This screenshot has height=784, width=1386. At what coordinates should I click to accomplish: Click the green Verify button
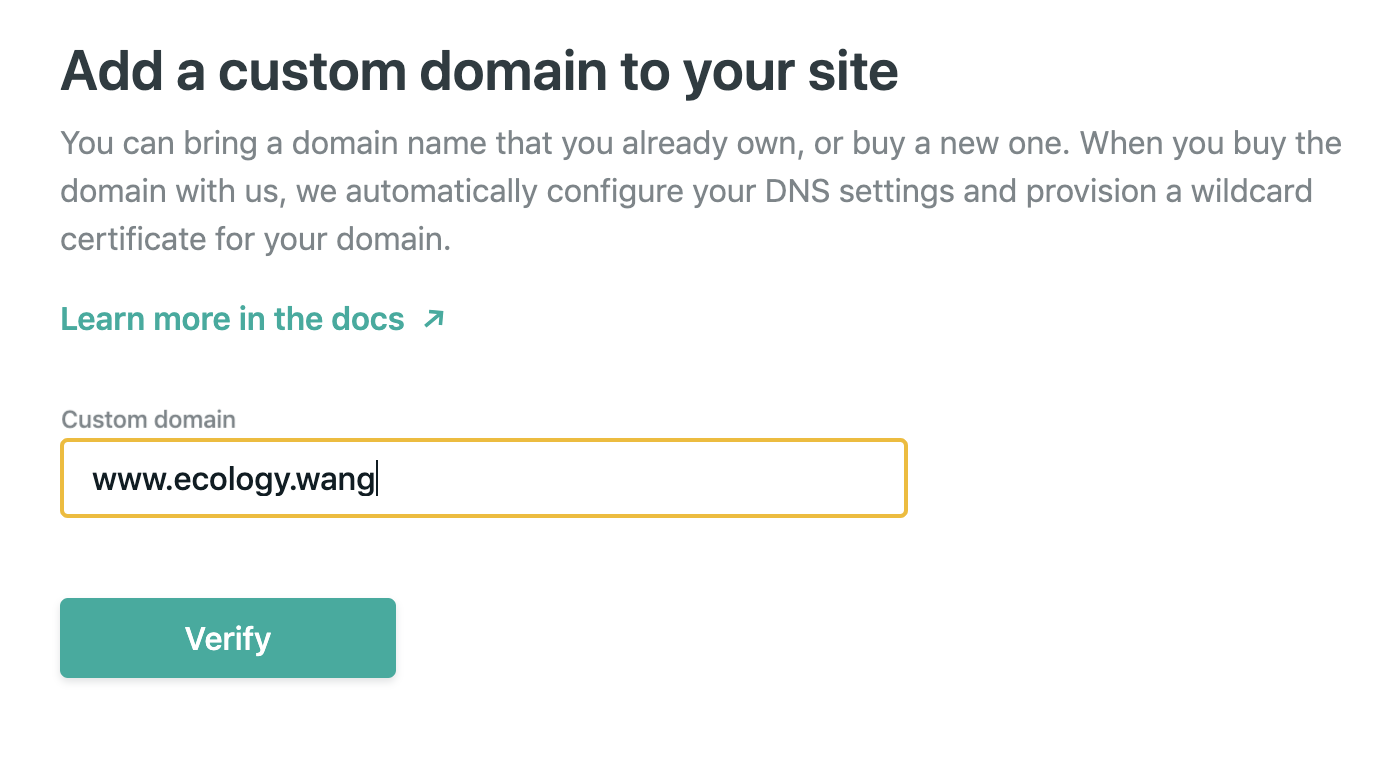pyautogui.click(x=228, y=638)
